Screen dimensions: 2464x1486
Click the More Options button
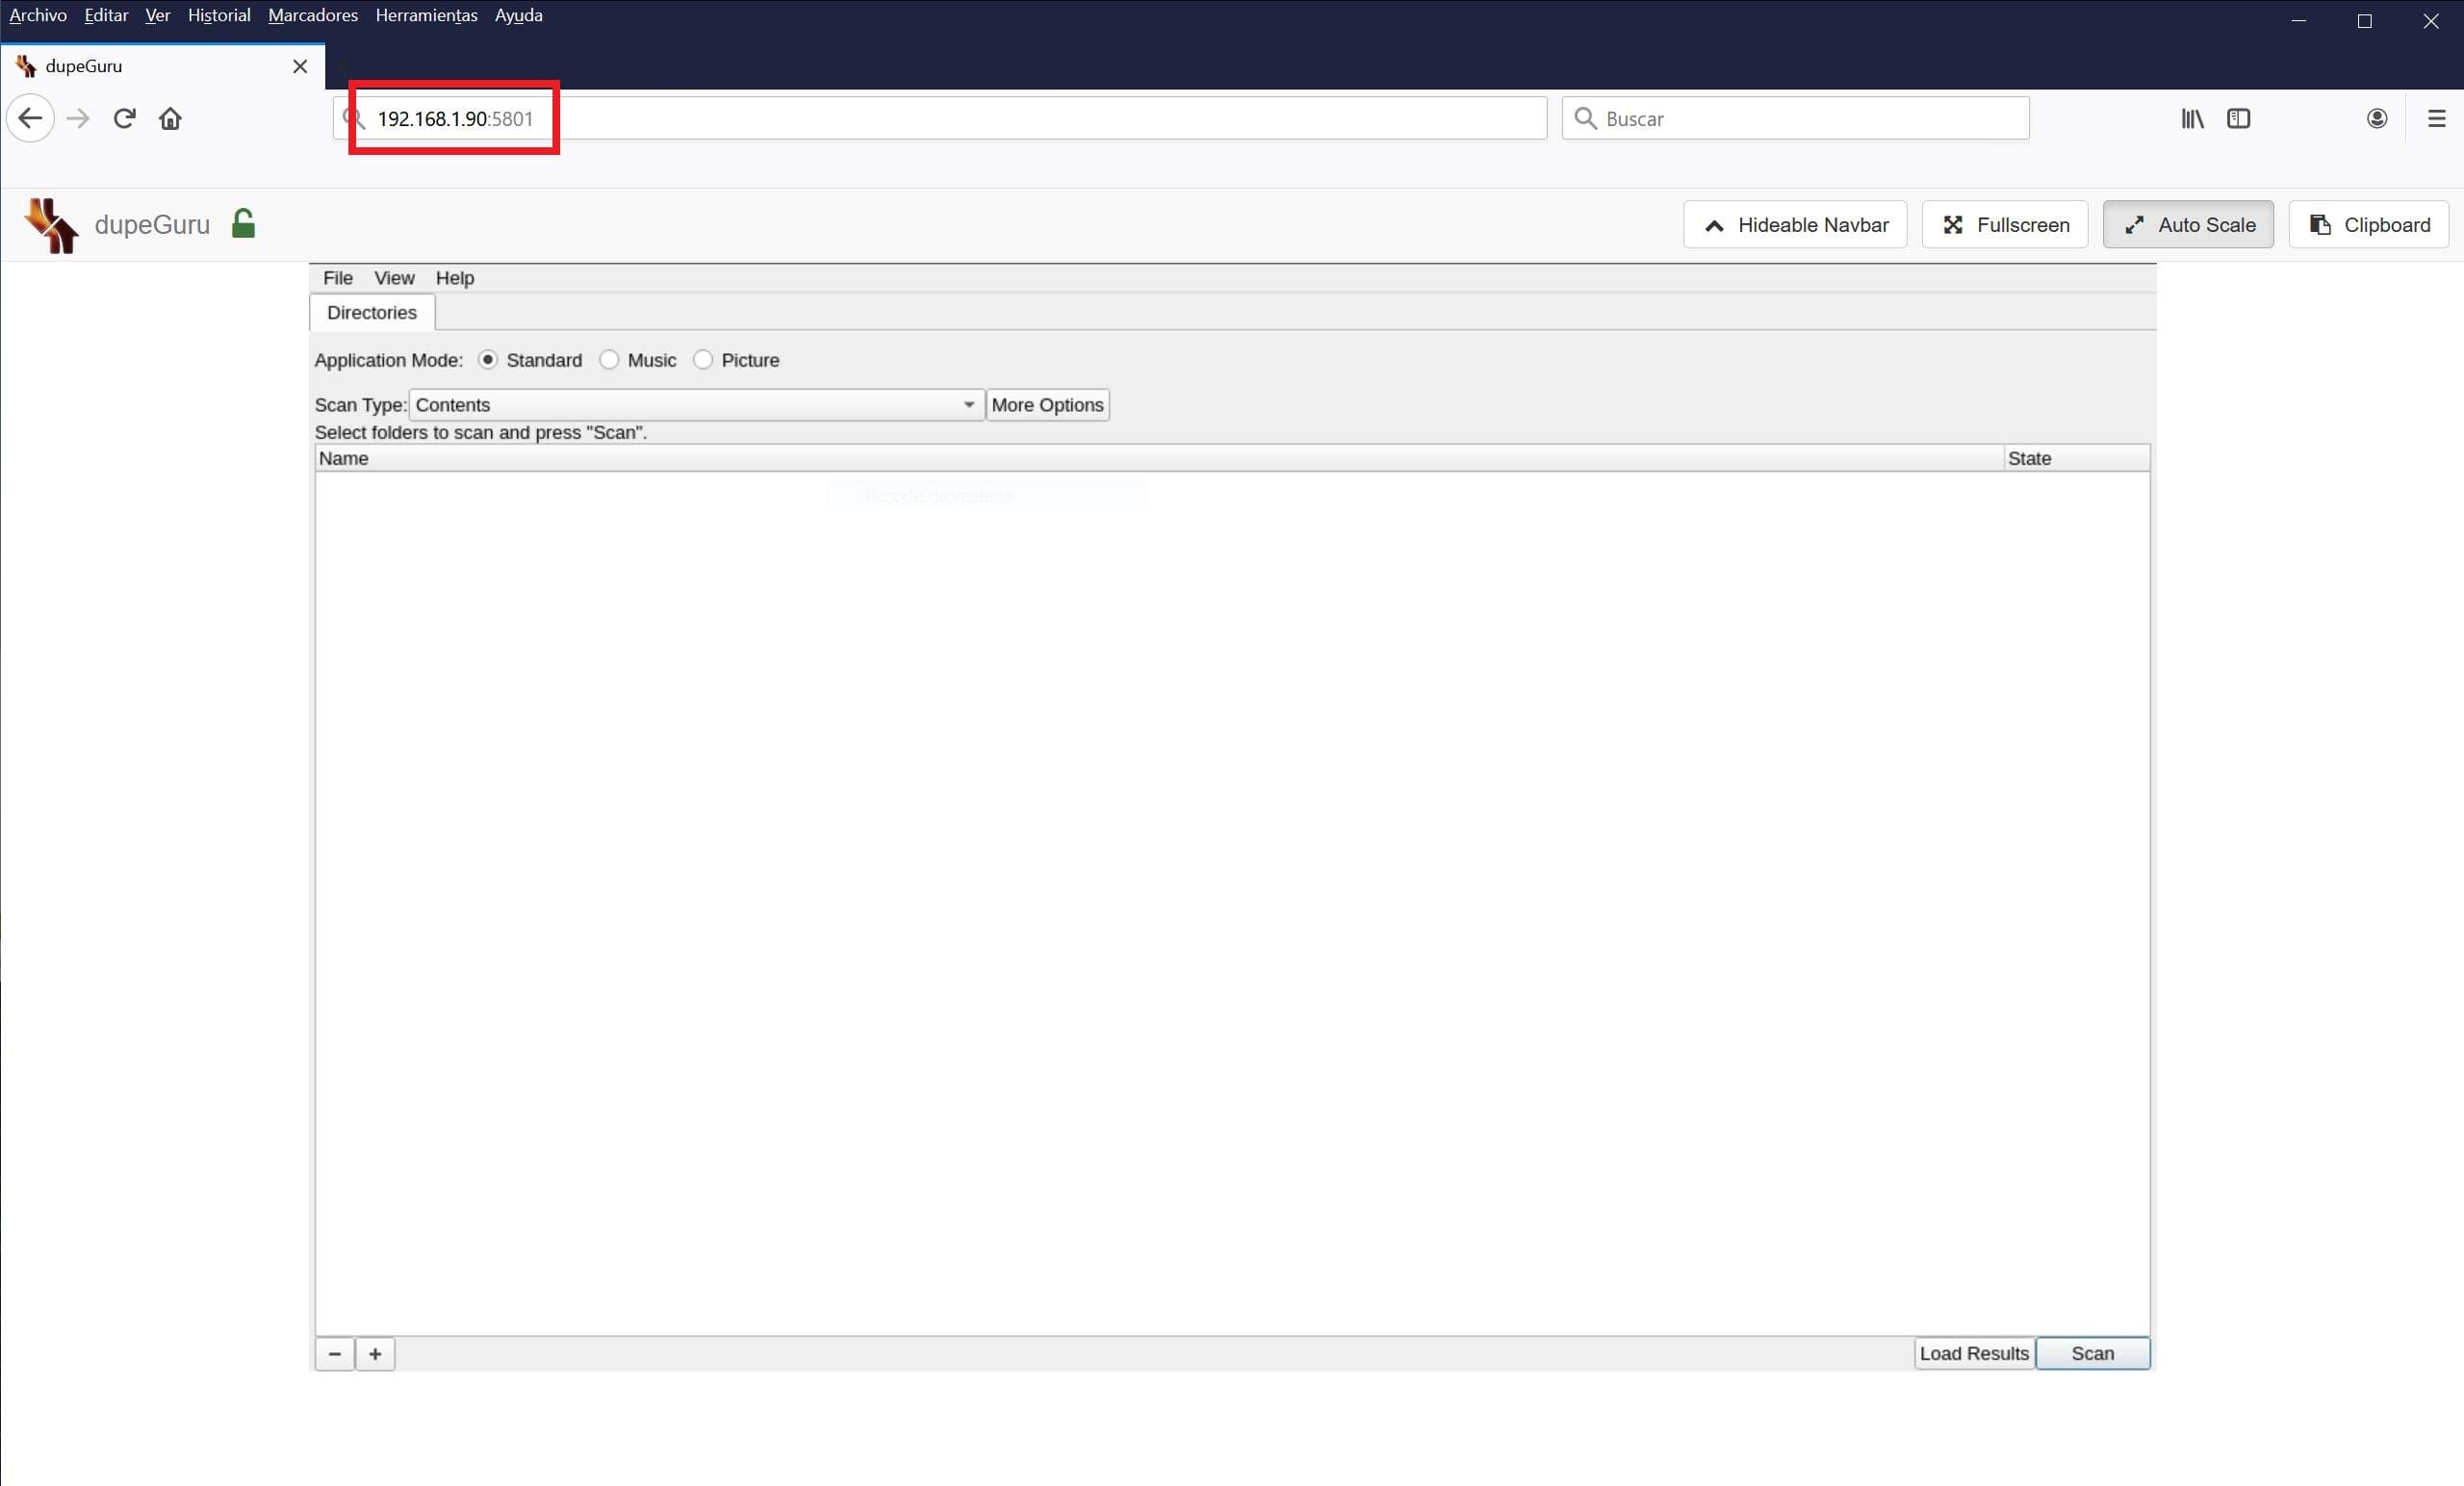pyautogui.click(x=1047, y=405)
